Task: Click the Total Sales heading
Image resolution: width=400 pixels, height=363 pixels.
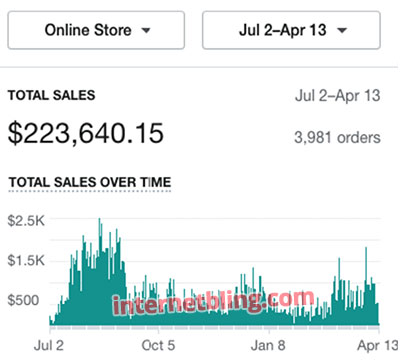Action: 52,96
